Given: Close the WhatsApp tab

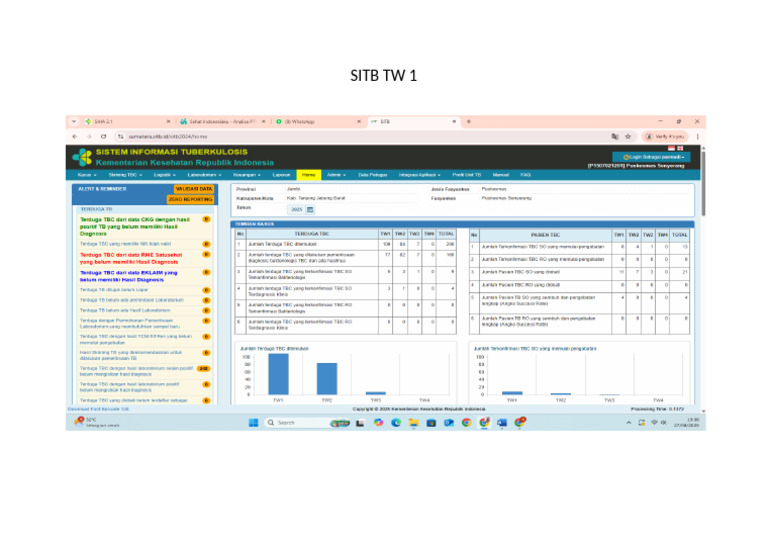Looking at the screenshot, I should coord(359,121).
